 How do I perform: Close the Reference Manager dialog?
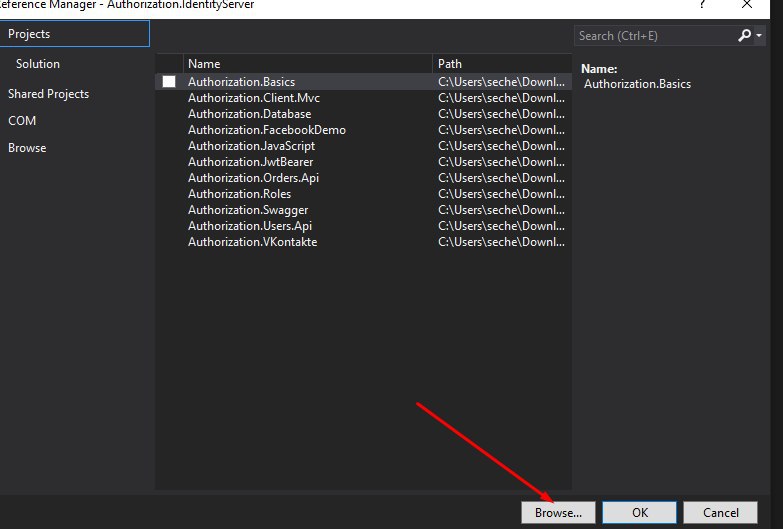tap(747, 4)
